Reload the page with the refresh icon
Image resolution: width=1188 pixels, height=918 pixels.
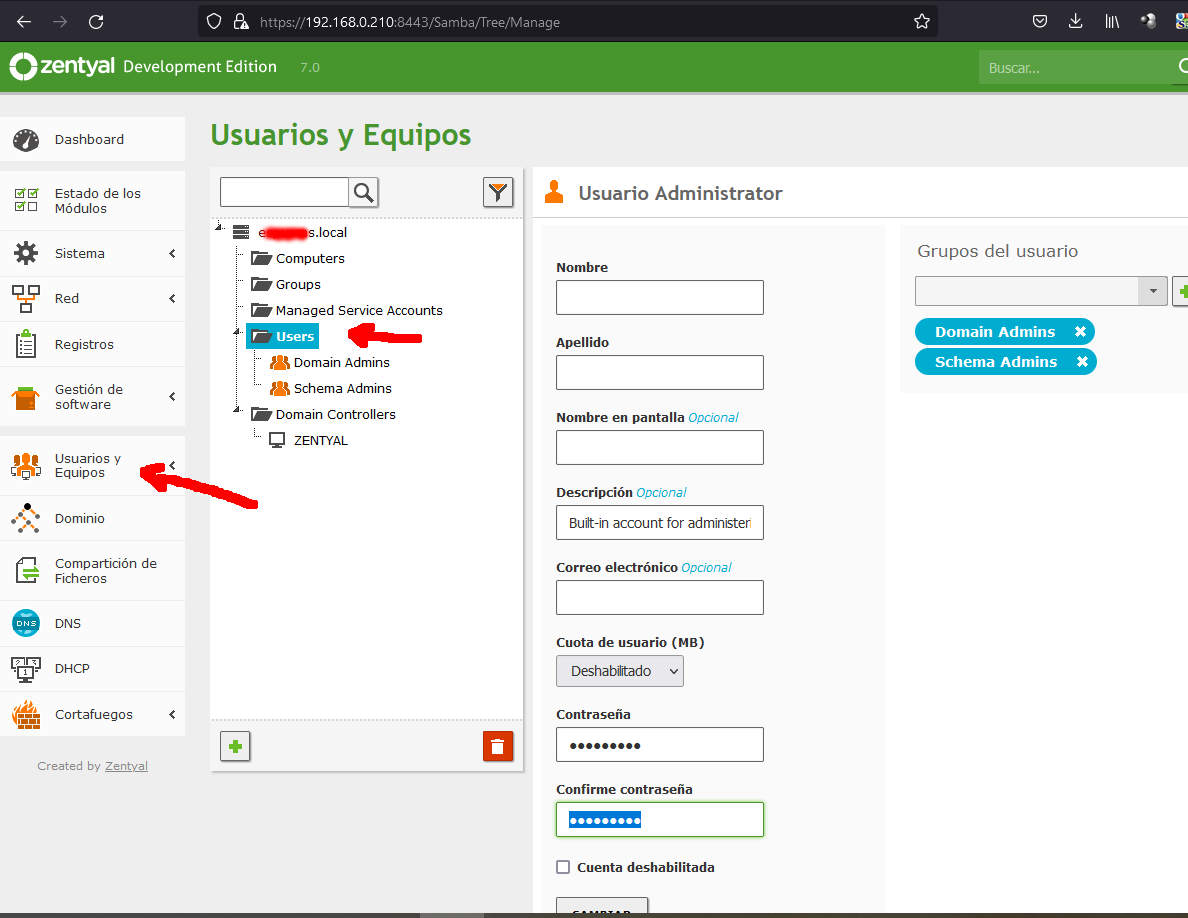(96, 22)
